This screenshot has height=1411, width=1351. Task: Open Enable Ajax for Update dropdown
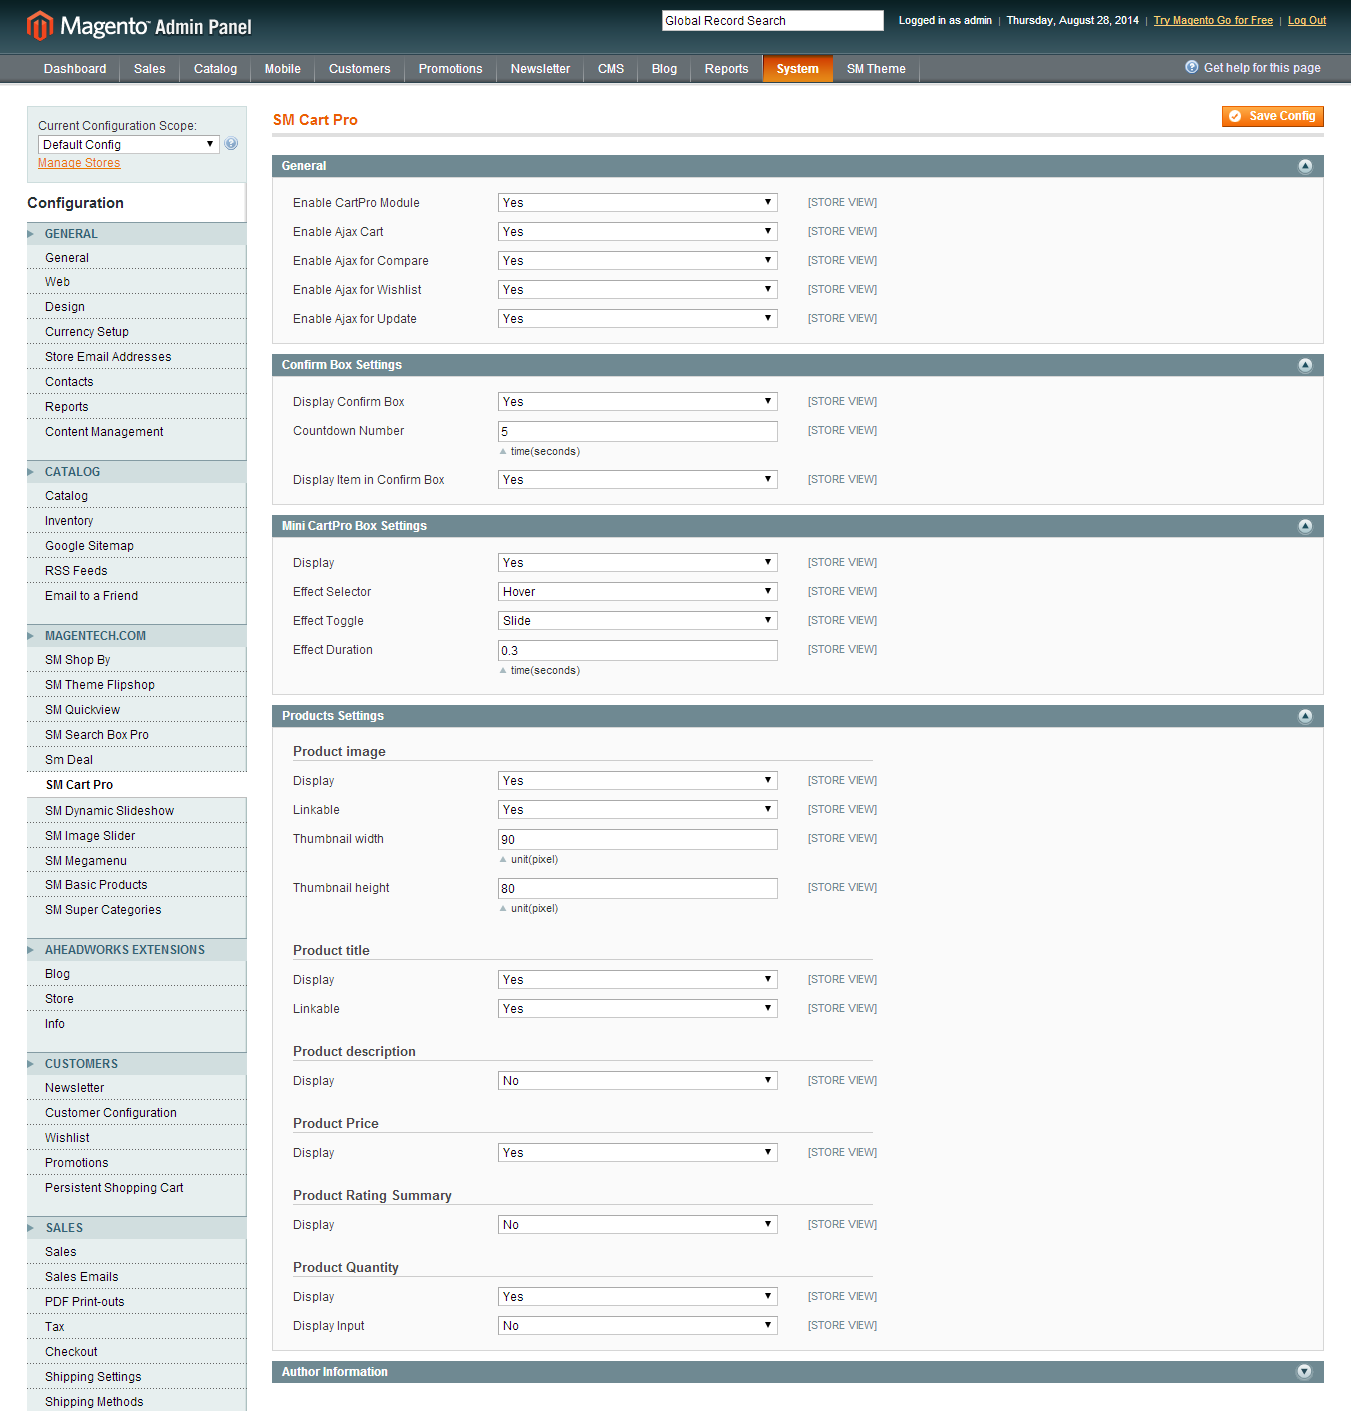pos(638,319)
